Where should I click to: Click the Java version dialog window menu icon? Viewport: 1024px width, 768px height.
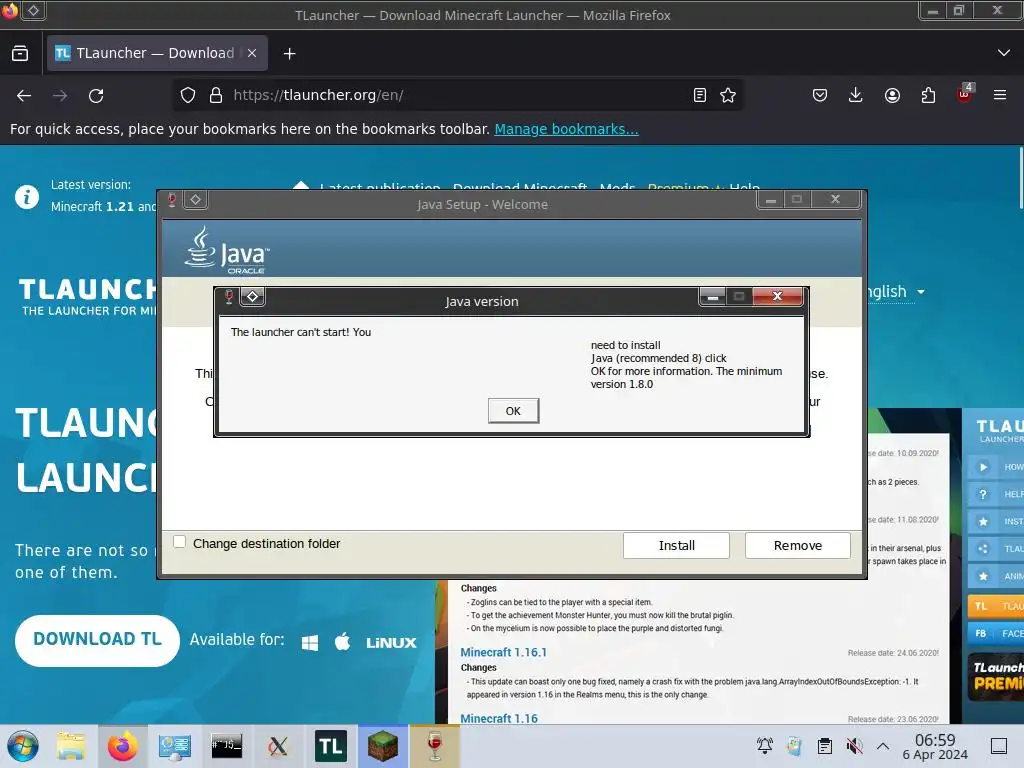tap(253, 297)
